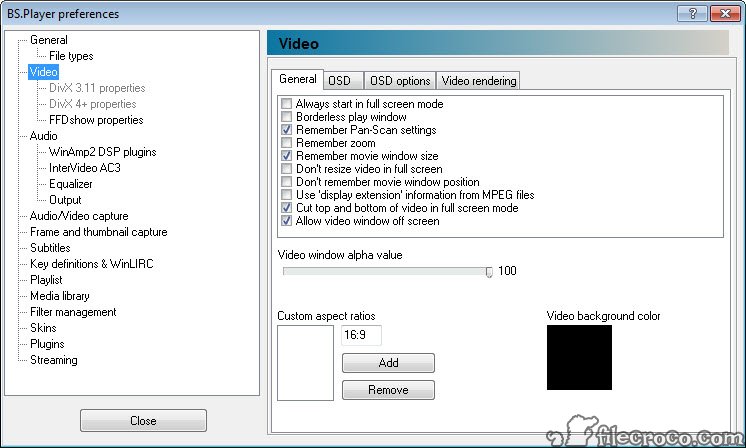Click the video window alpha slider thumb
This screenshot has height=448, width=746.
489,272
